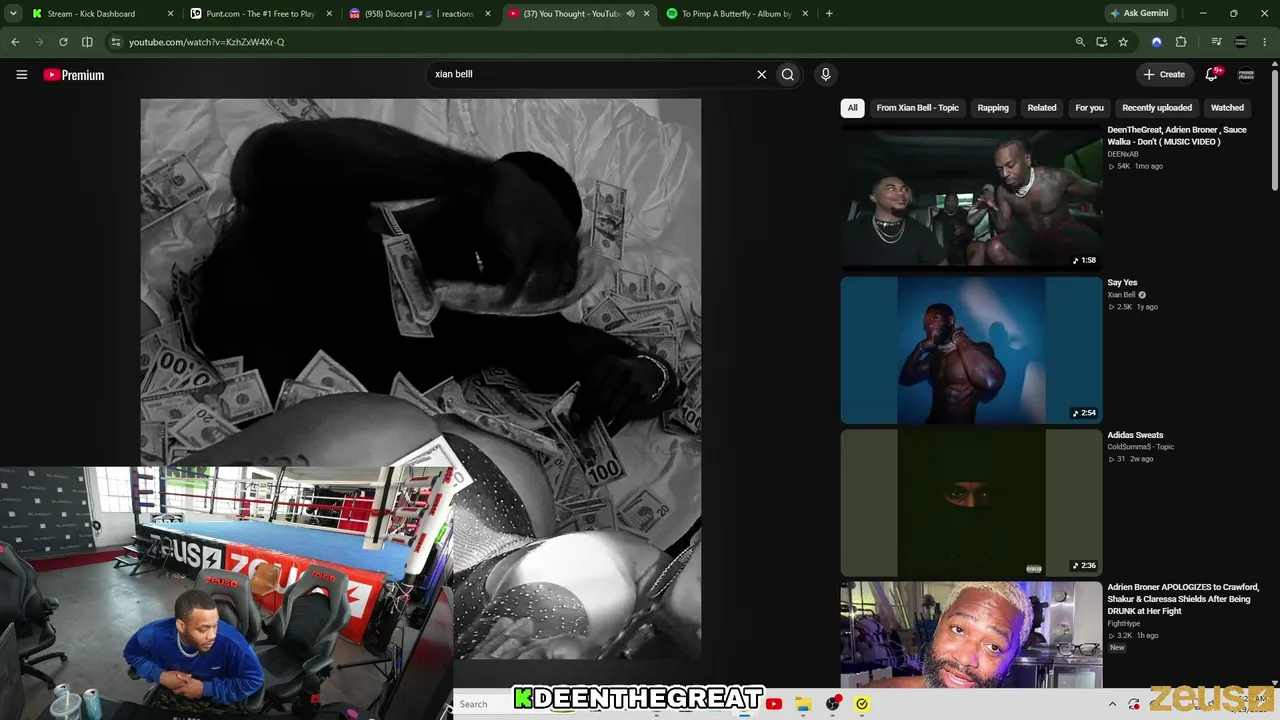1280x720 pixels.
Task: Open media controls in Chrome toolbar
Action: (1216, 42)
